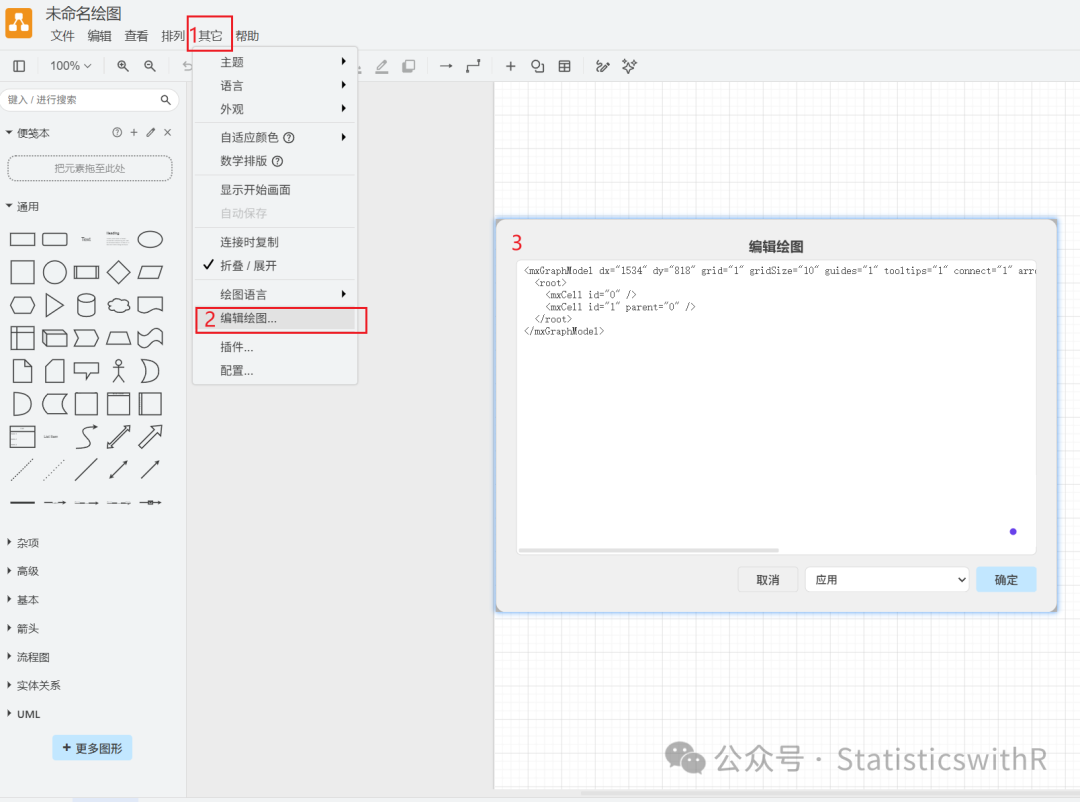Click the insert table icon in toolbar

(565, 66)
